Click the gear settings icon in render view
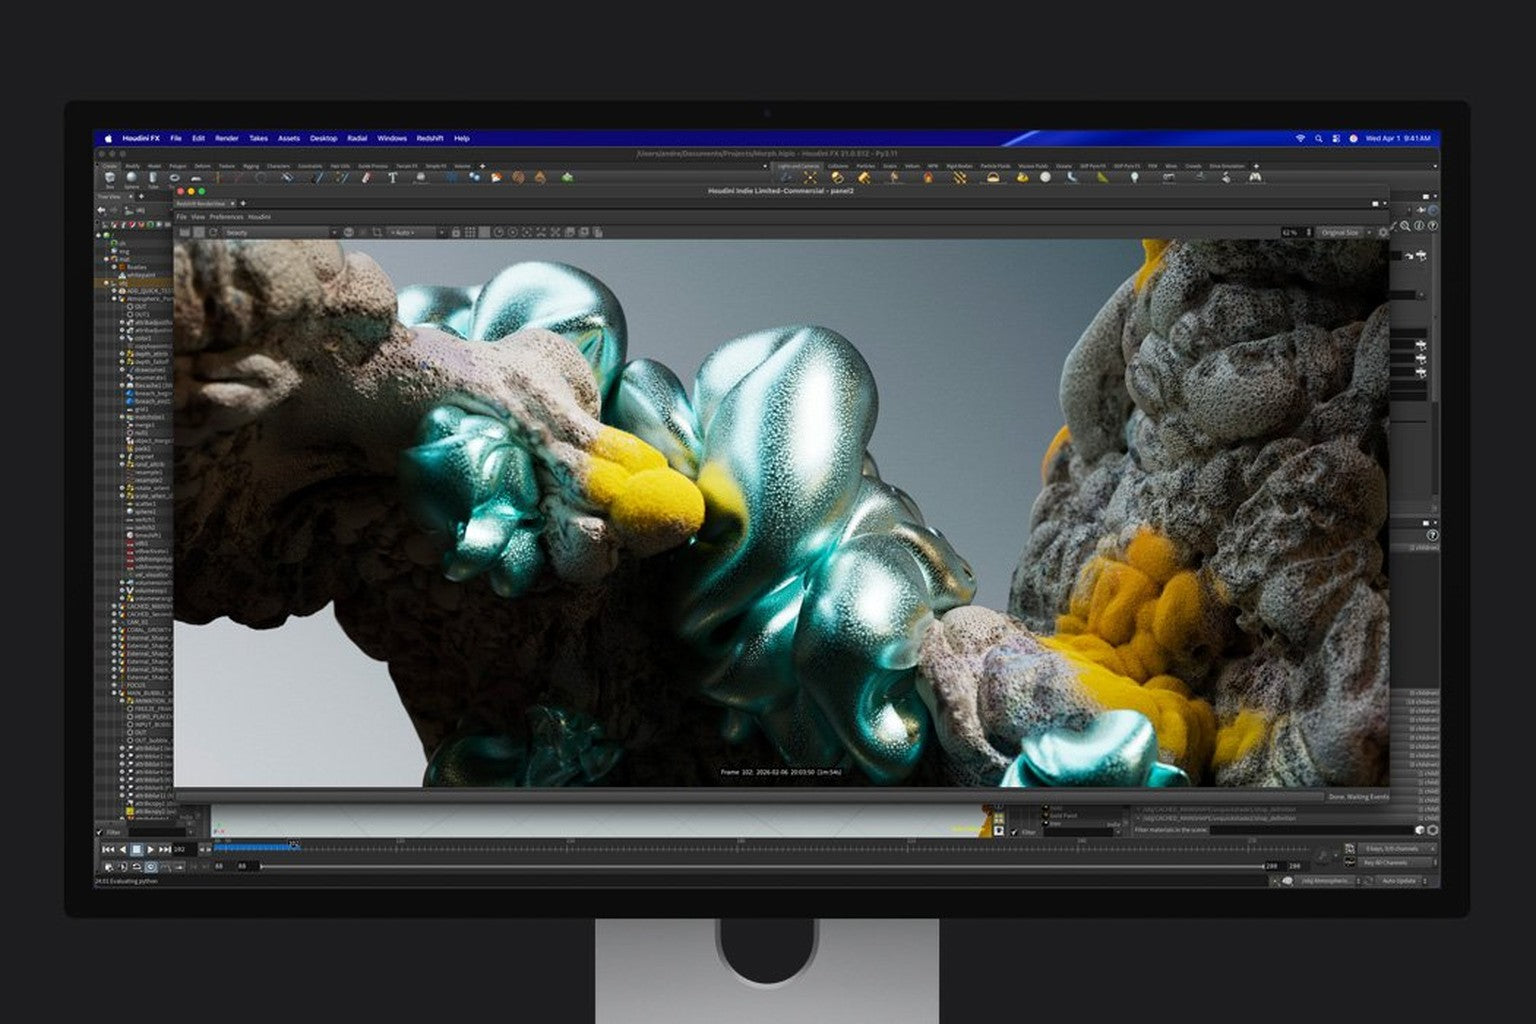The width and height of the screenshot is (1536, 1024). (1383, 232)
